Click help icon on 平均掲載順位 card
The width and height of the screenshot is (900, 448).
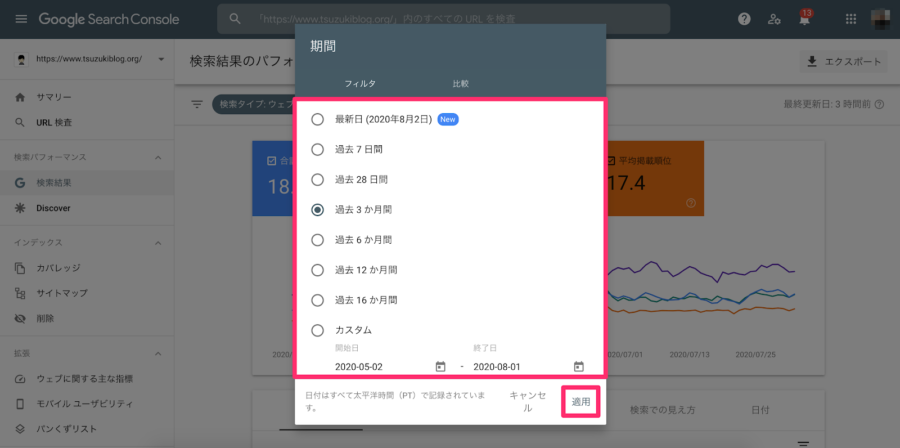click(x=690, y=203)
